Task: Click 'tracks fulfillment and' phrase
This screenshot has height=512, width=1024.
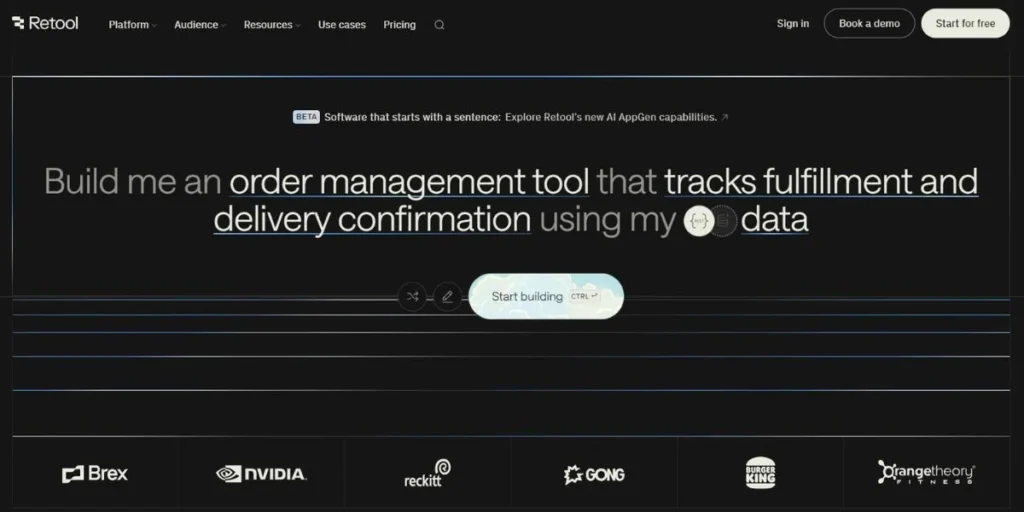Action: [821, 182]
